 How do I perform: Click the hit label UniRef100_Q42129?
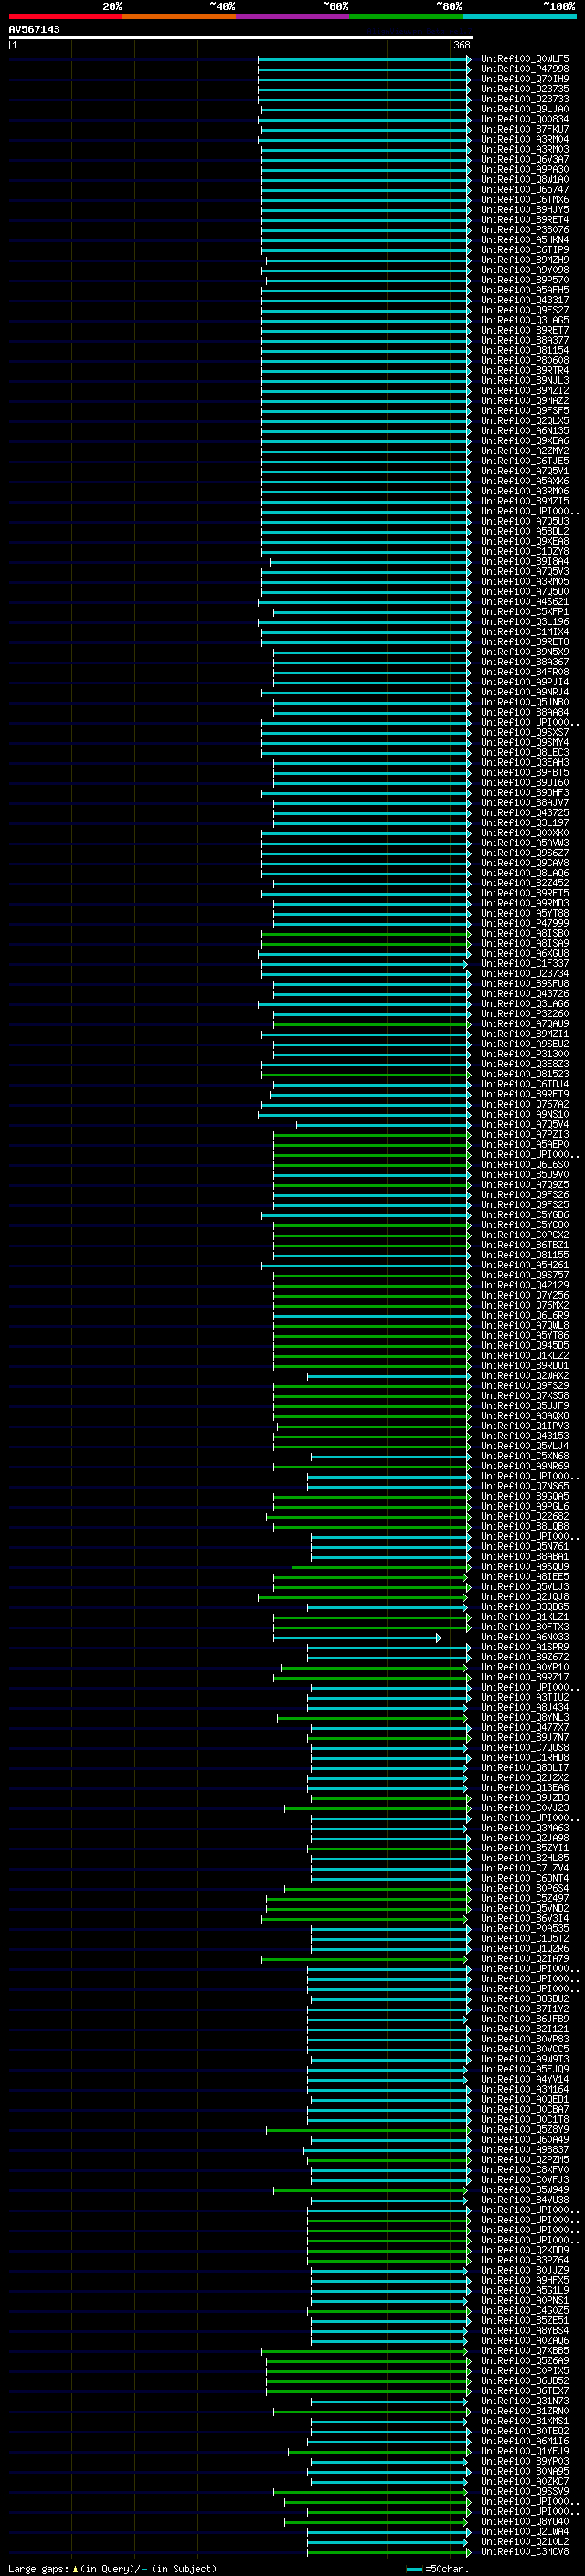click(525, 1285)
